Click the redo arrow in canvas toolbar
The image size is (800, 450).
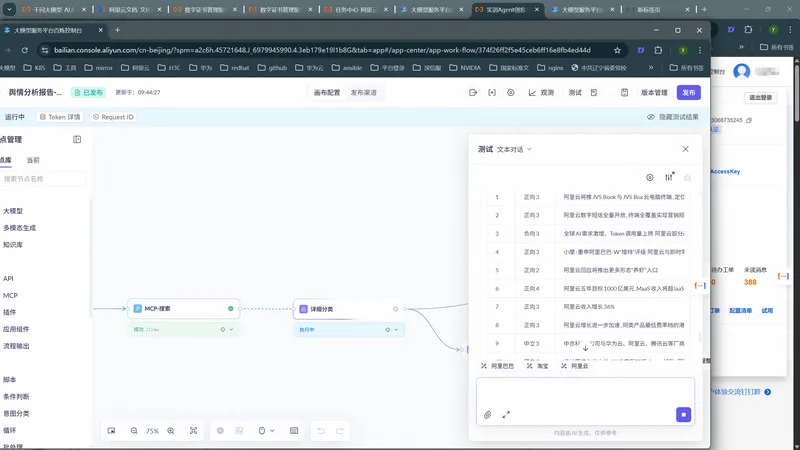click(340, 431)
